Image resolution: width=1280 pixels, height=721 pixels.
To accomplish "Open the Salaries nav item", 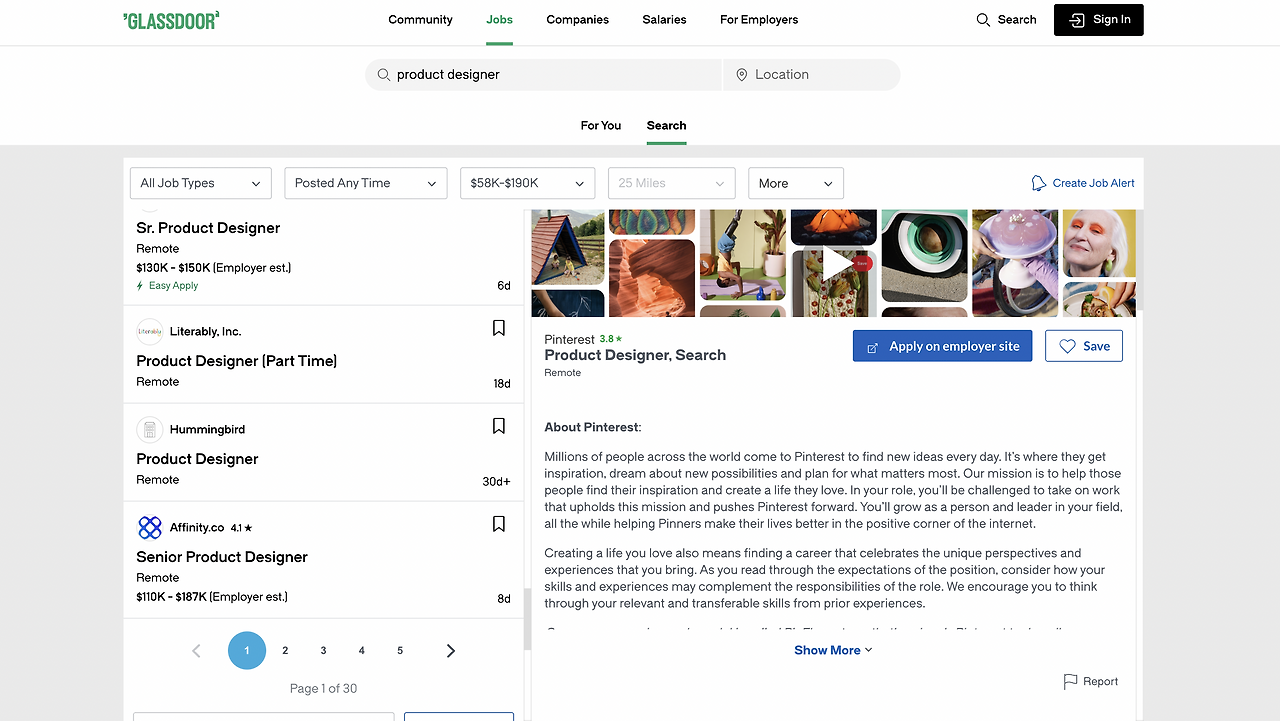I will pos(664,20).
